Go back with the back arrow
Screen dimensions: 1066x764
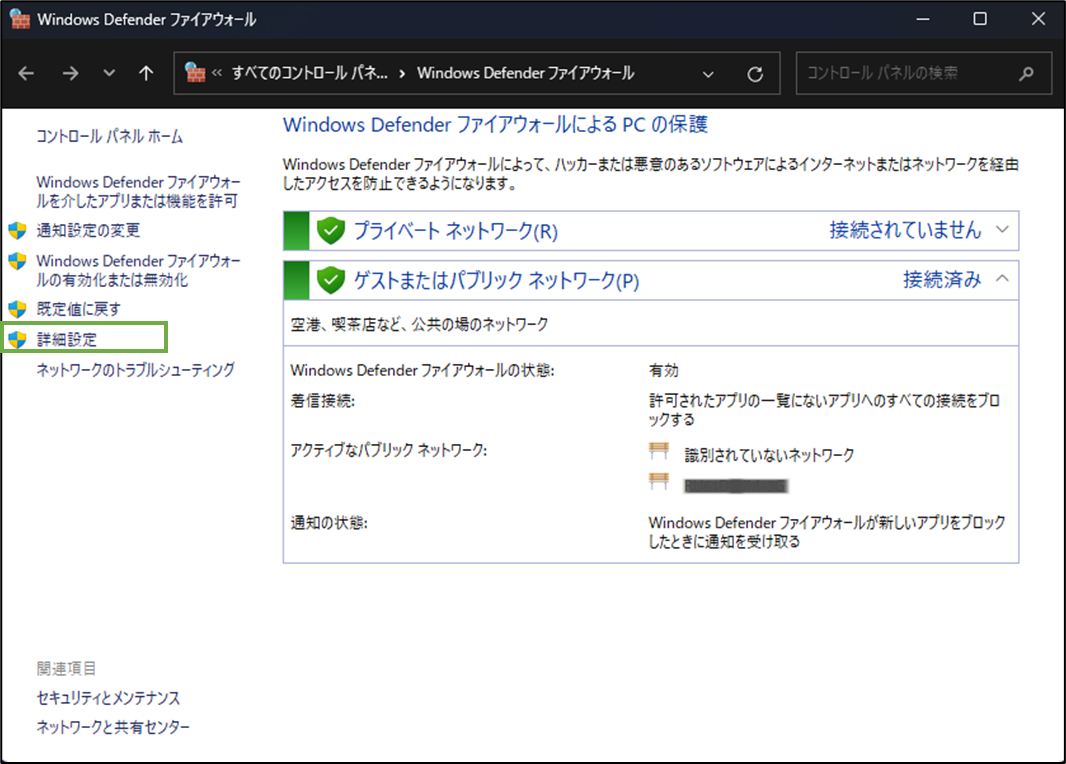point(26,73)
